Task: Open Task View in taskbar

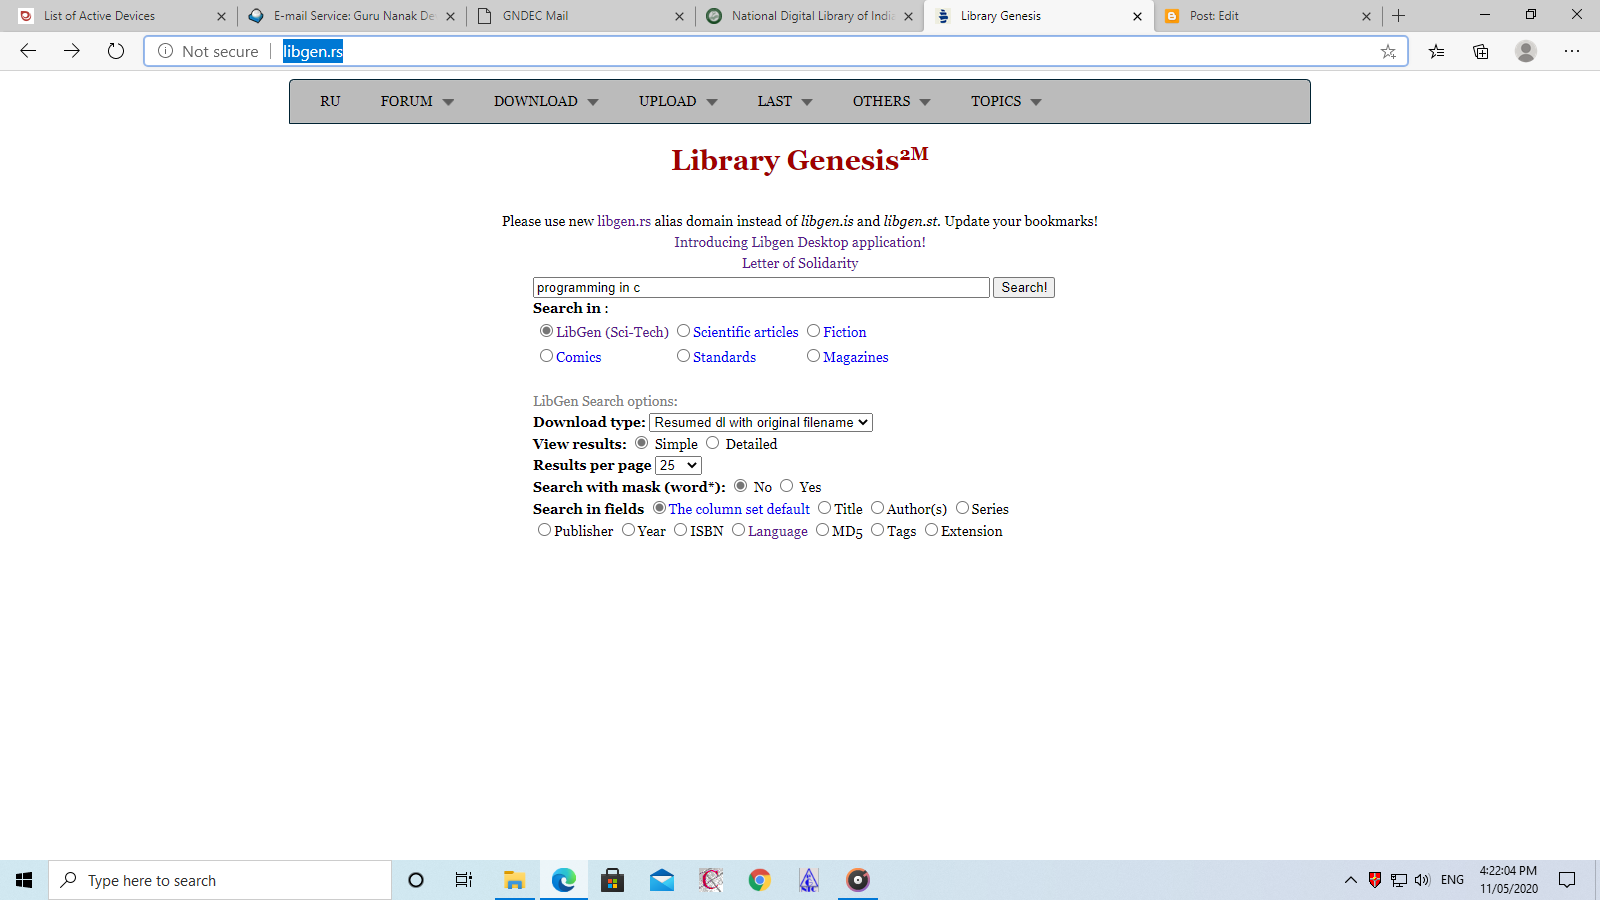Action: (x=464, y=880)
